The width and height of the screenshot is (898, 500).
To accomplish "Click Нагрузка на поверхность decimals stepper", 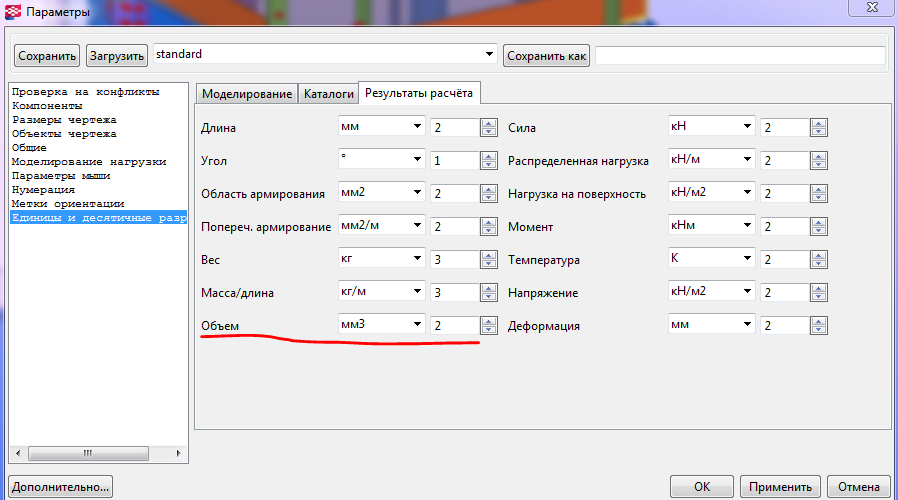I will point(819,194).
